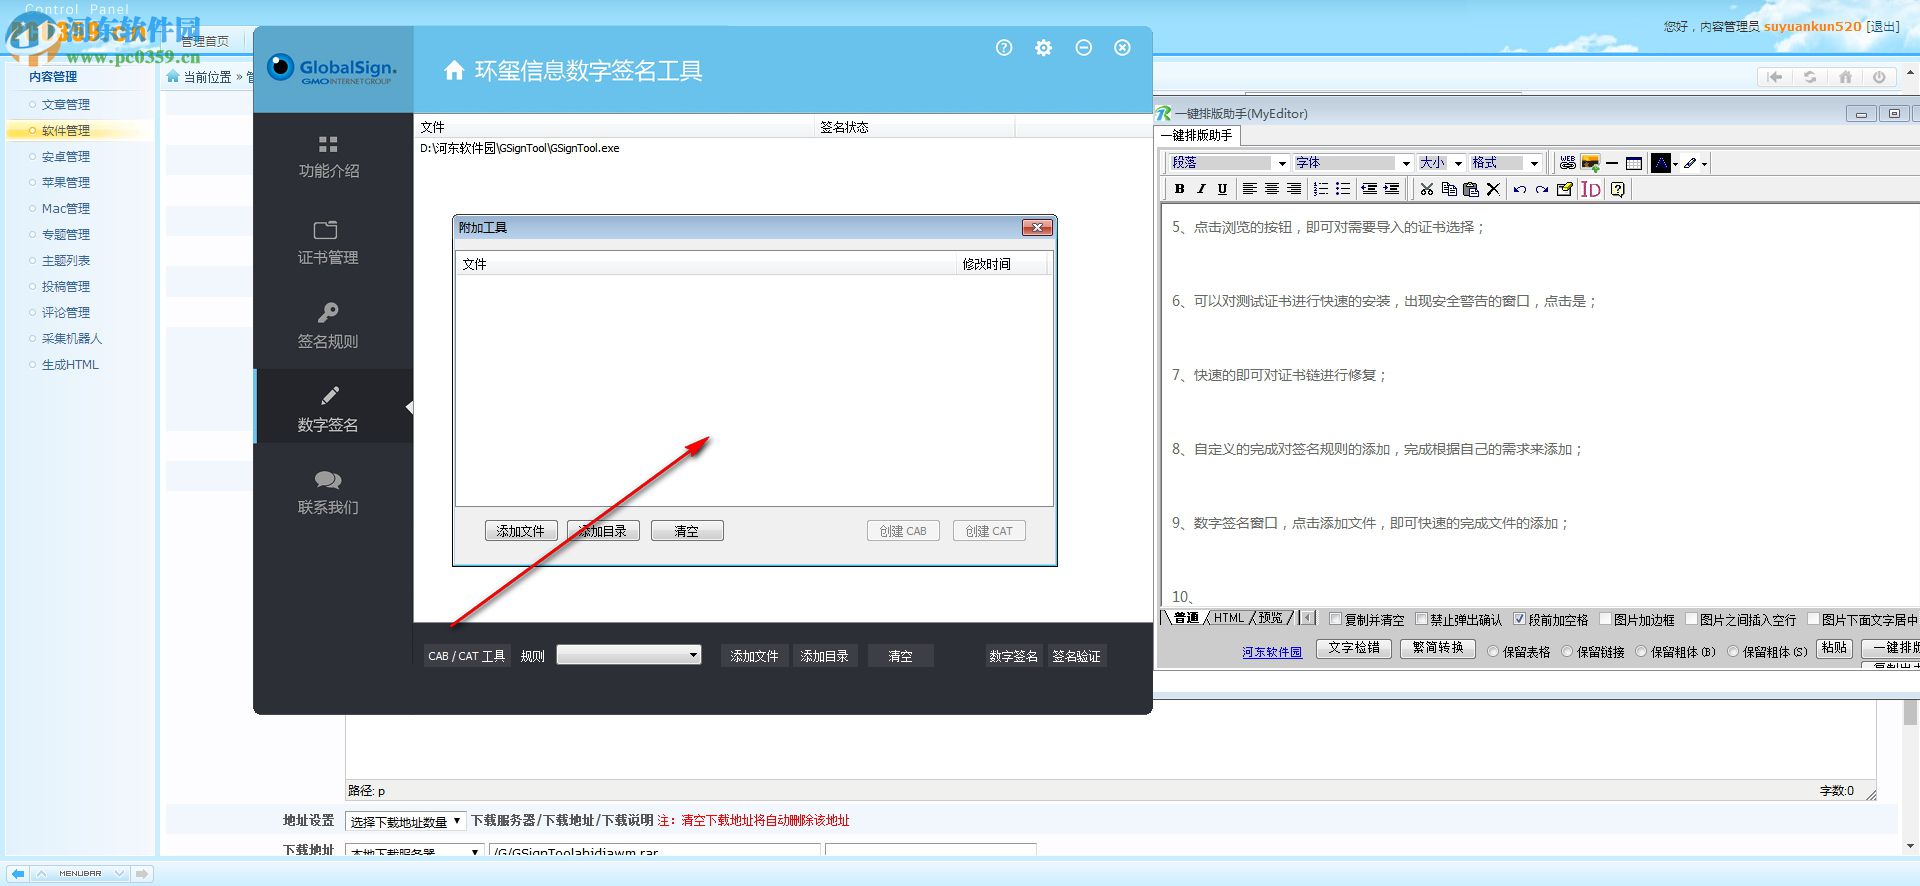The height and width of the screenshot is (886, 1920).
Task: Insert bulleted list in MyEditor
Action: tap(1343, 189)
